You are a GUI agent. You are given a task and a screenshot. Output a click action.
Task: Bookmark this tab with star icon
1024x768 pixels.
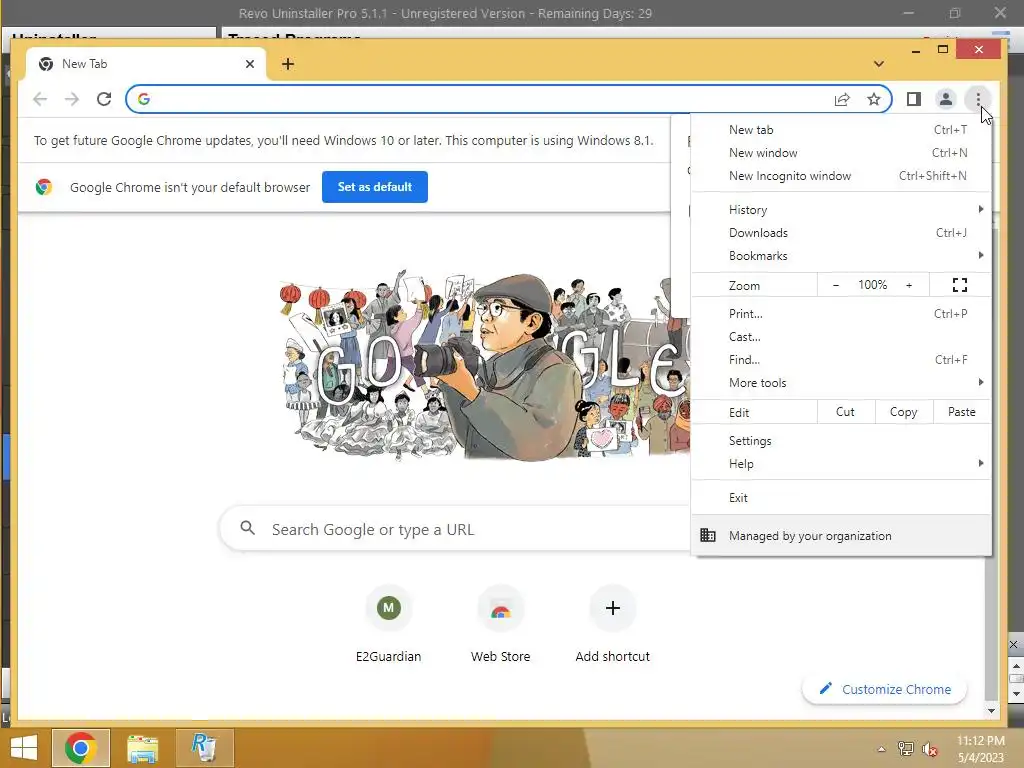tap(874, 99)
